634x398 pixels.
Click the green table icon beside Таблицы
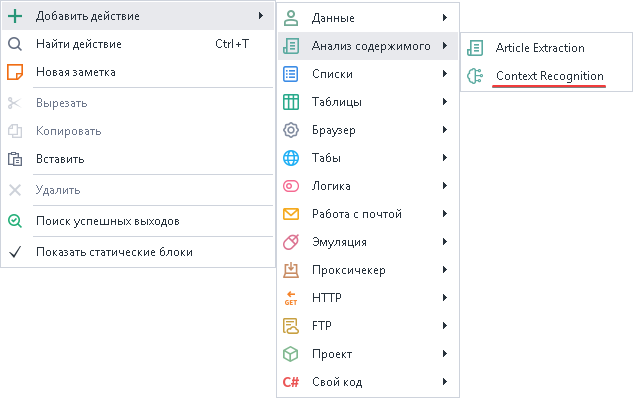point(291,102)
